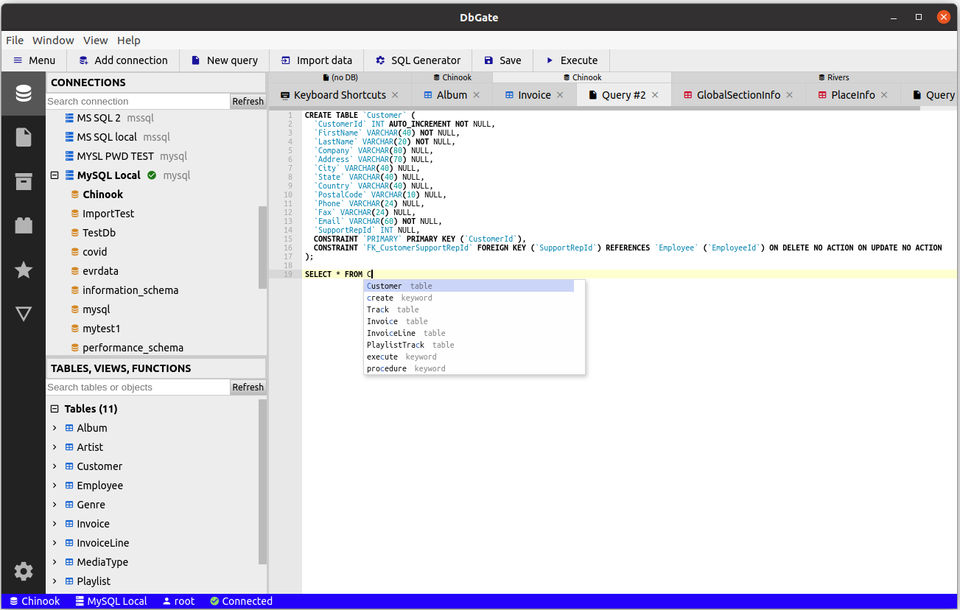Image resolution: width=960 pixels, height=610 pixels.
Task: Open the archive sidebar icon
Action: click(23, 181)
